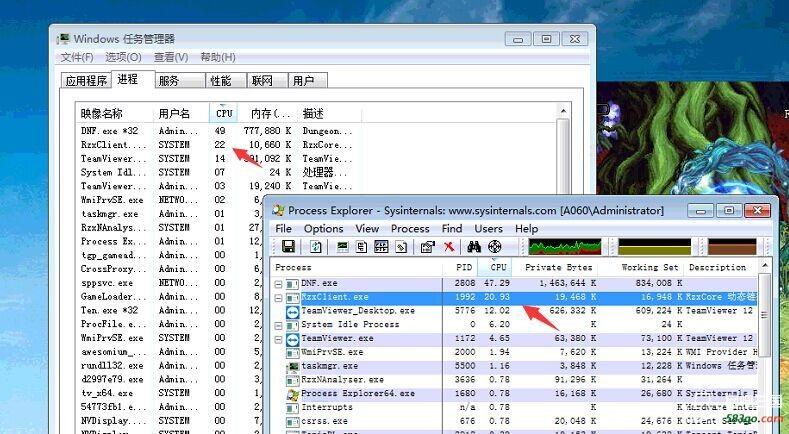Toggle the Show Process Tree toolbar icon

pos(361,247)
